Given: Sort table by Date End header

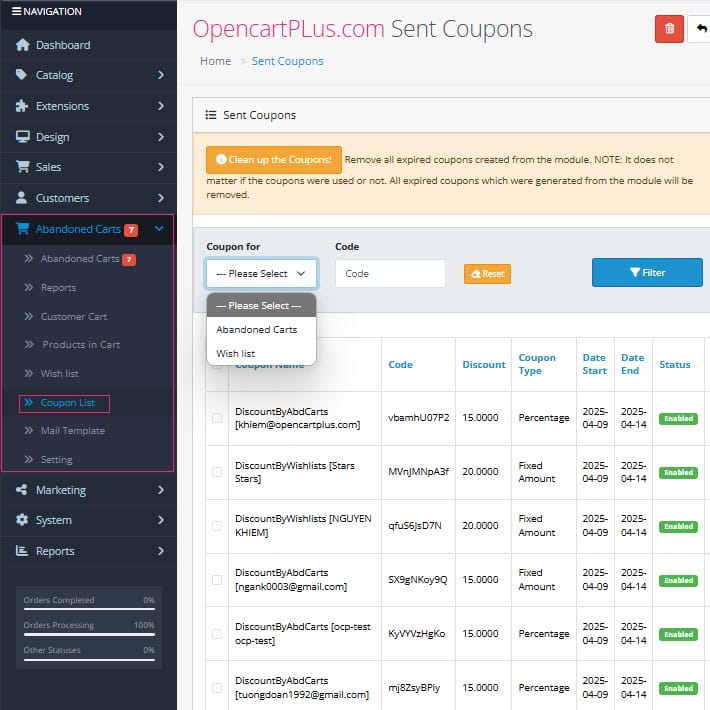Looking at the screenshot, I should 633,364.
